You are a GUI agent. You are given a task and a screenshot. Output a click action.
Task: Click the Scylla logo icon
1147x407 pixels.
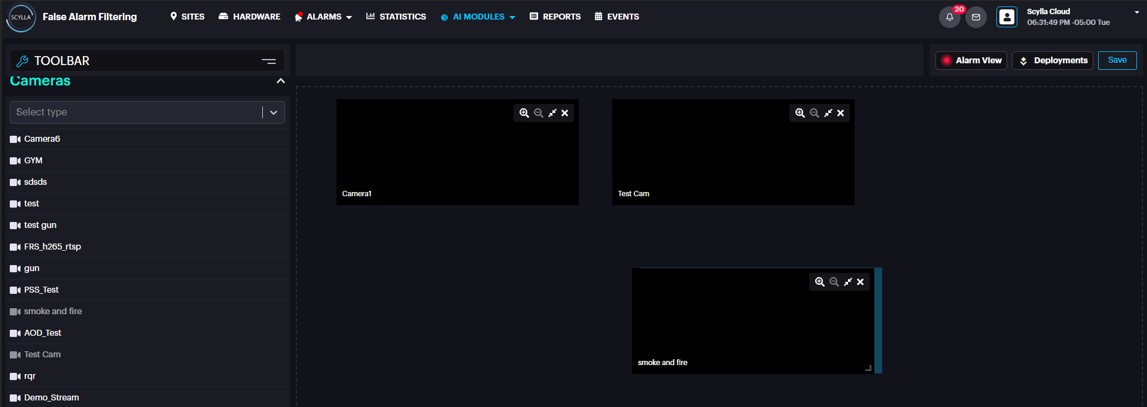tap(21, 17)
